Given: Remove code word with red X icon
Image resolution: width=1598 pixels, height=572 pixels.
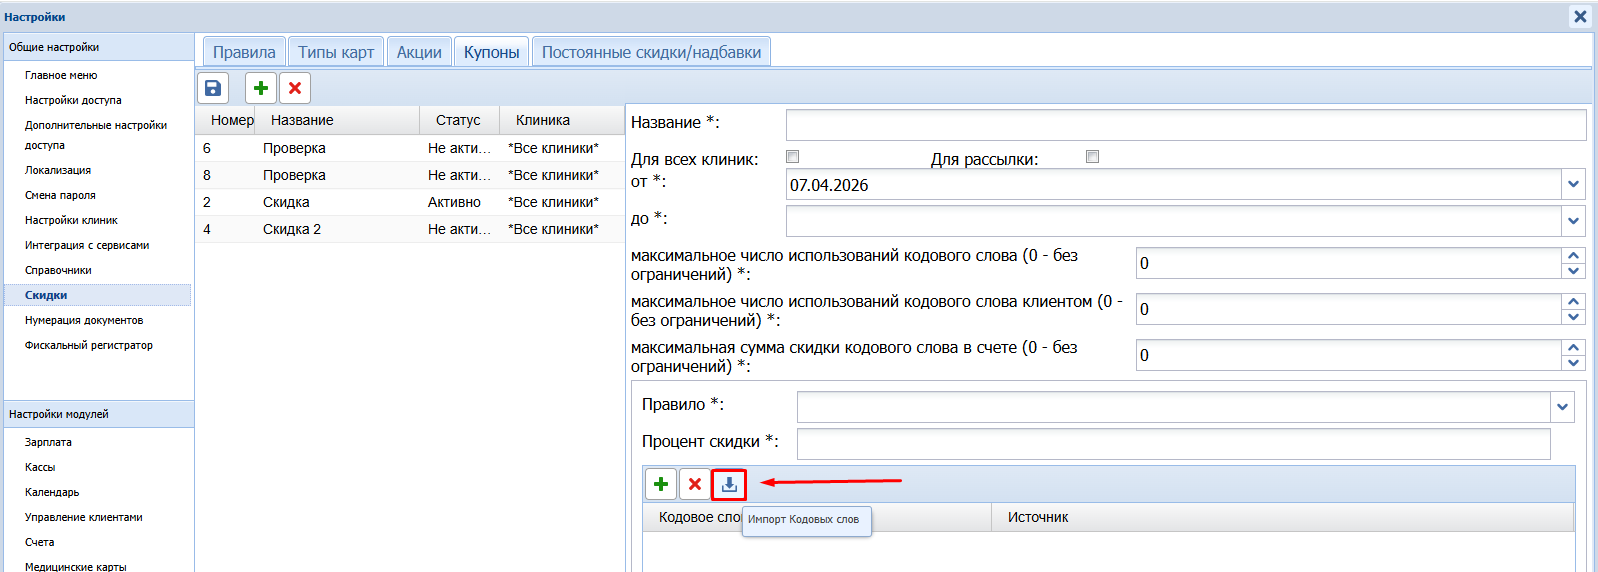Looking at the screenshot, I should tap(695, 485).
